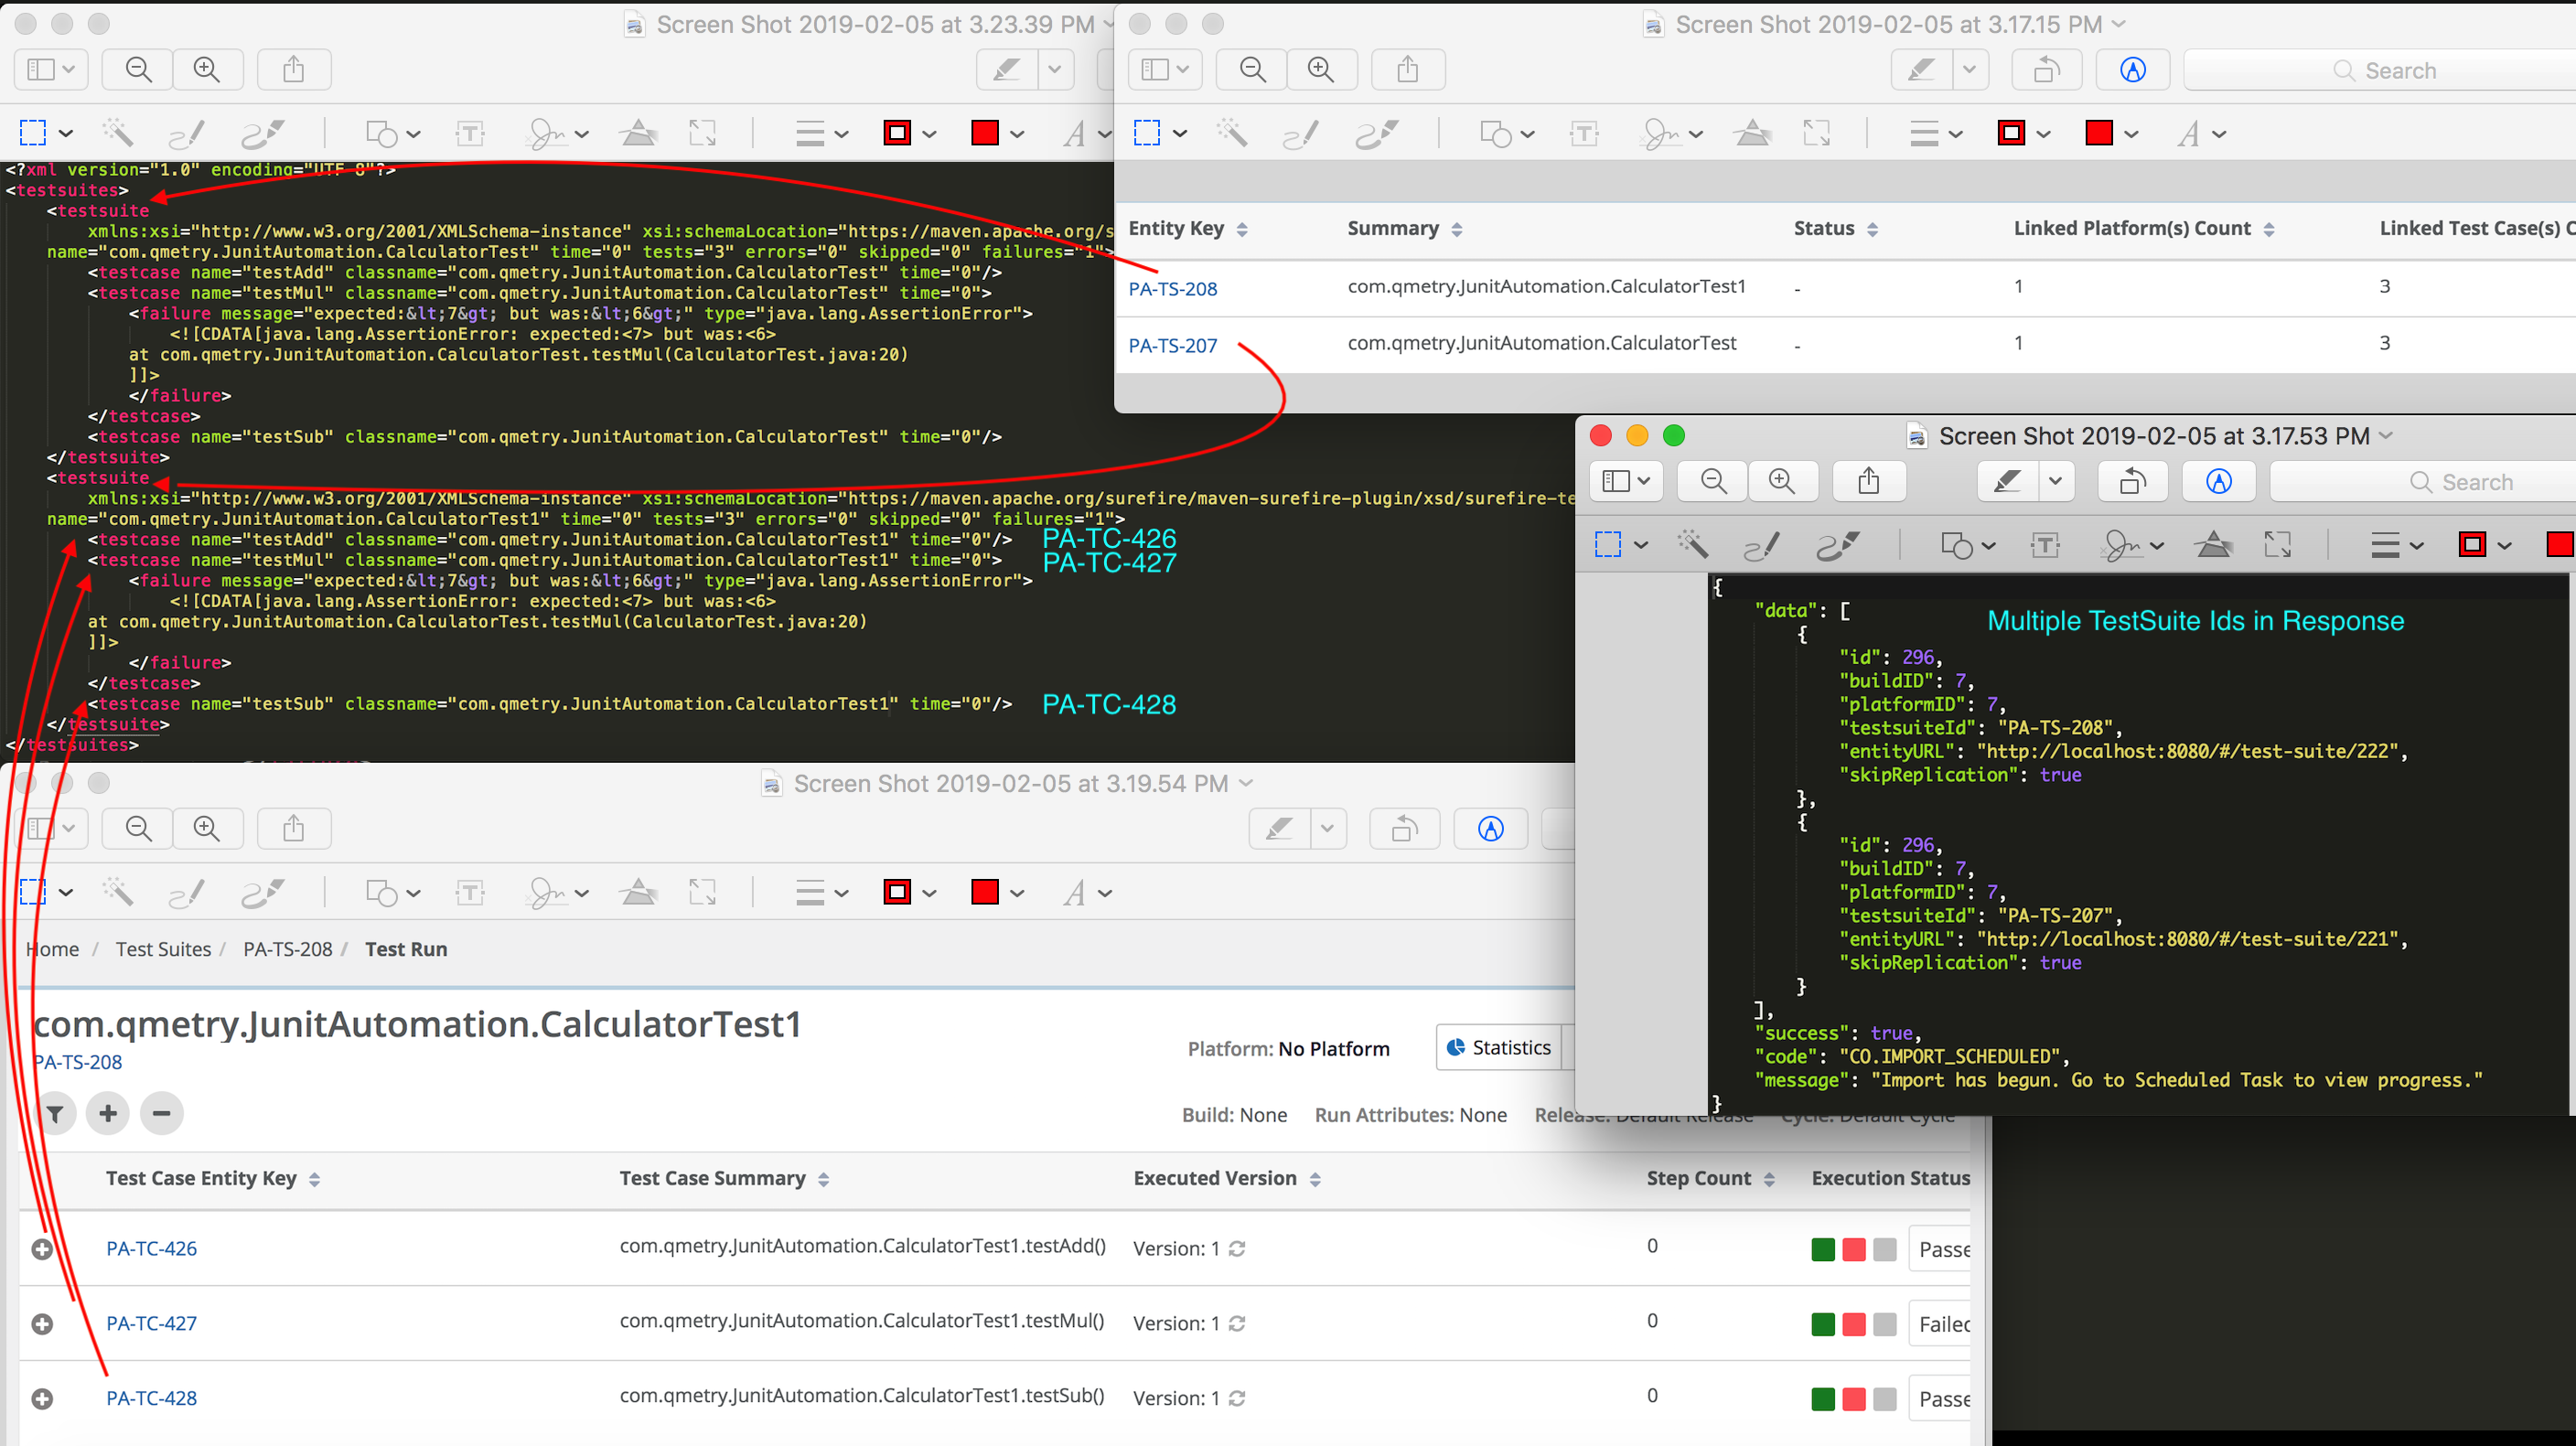Select the Sketch tool in the top toolbar

click(185, 133)
